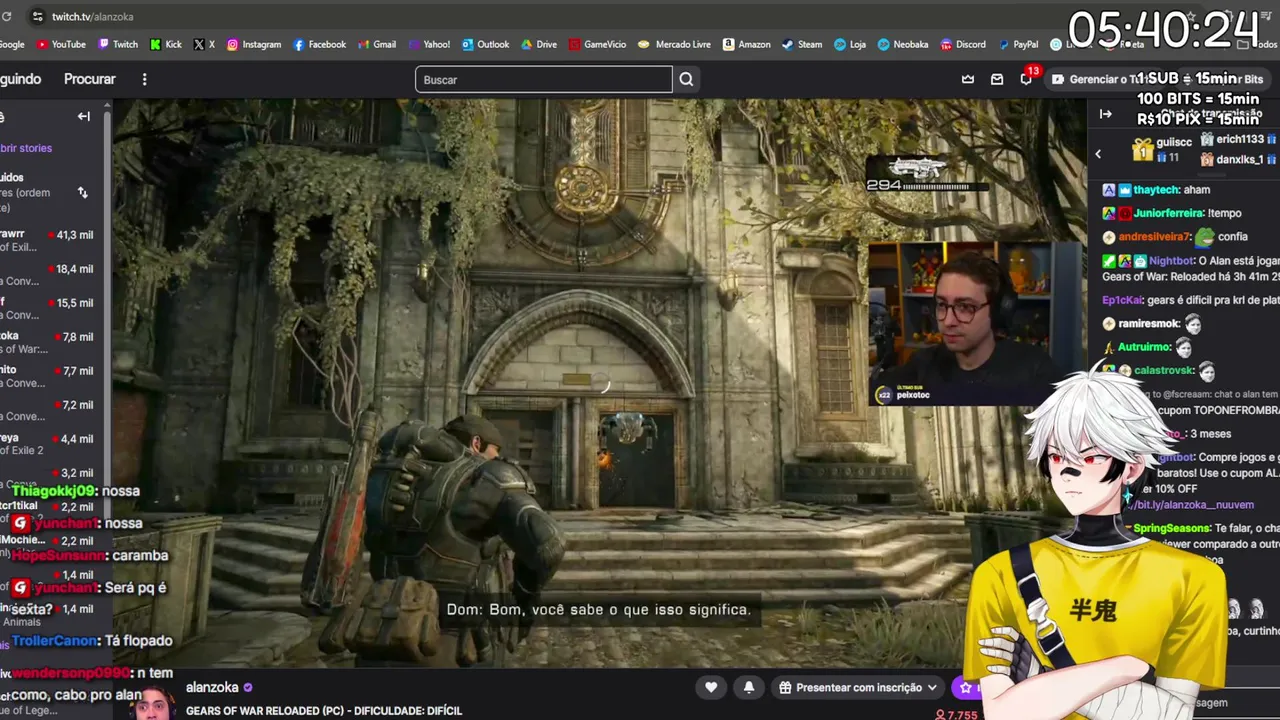1280x720 pixels.
Task: Toggle the notification bell below video
Action: (749, 687)
